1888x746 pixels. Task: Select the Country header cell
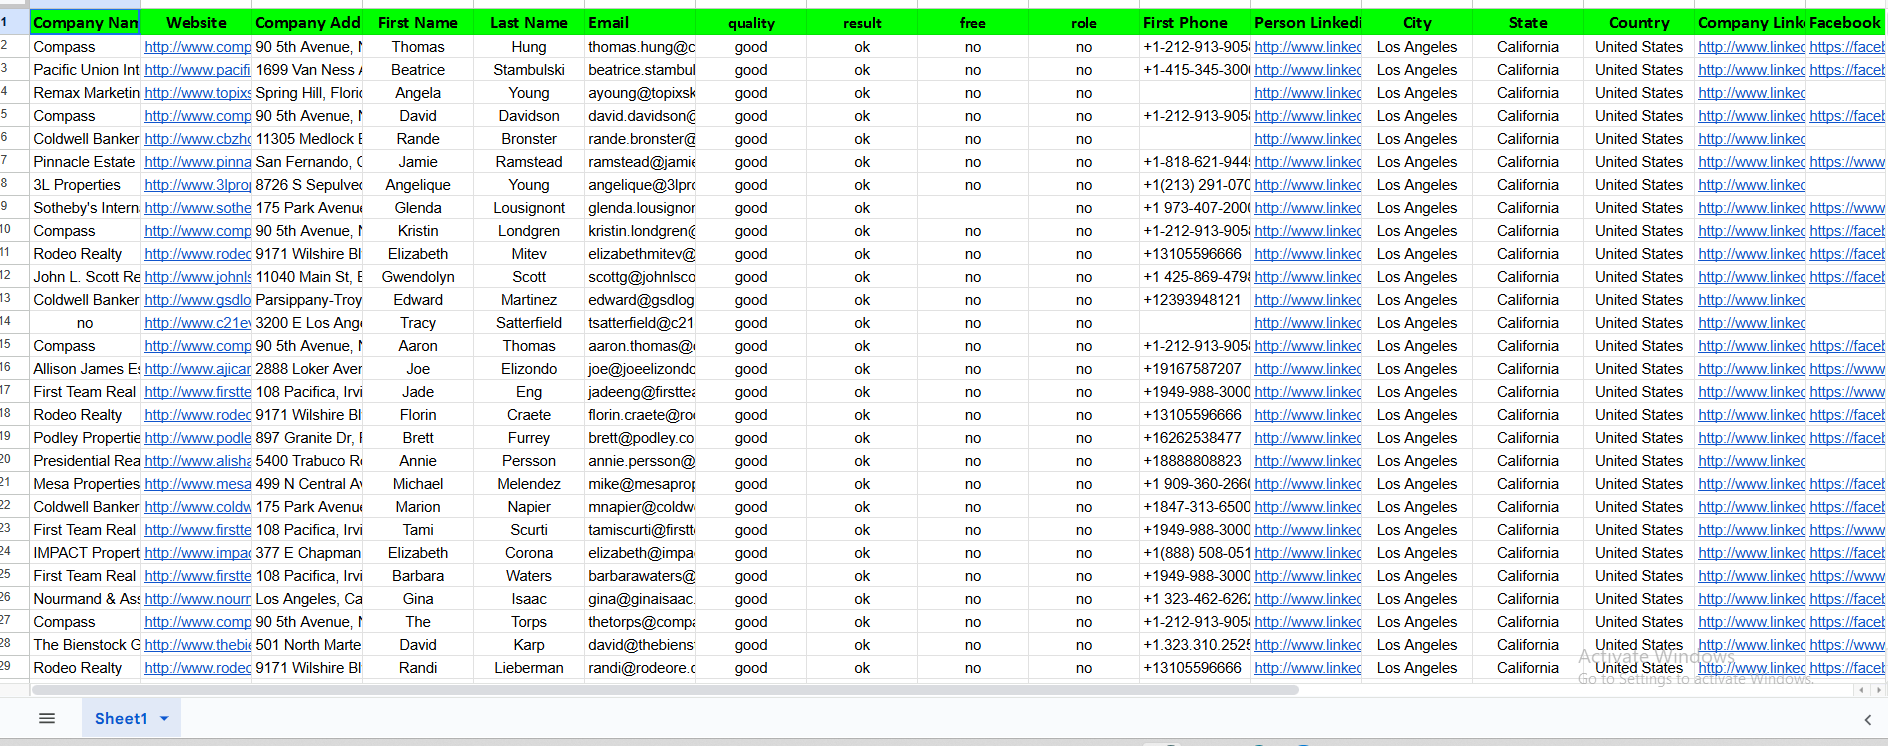[1639, 22]
